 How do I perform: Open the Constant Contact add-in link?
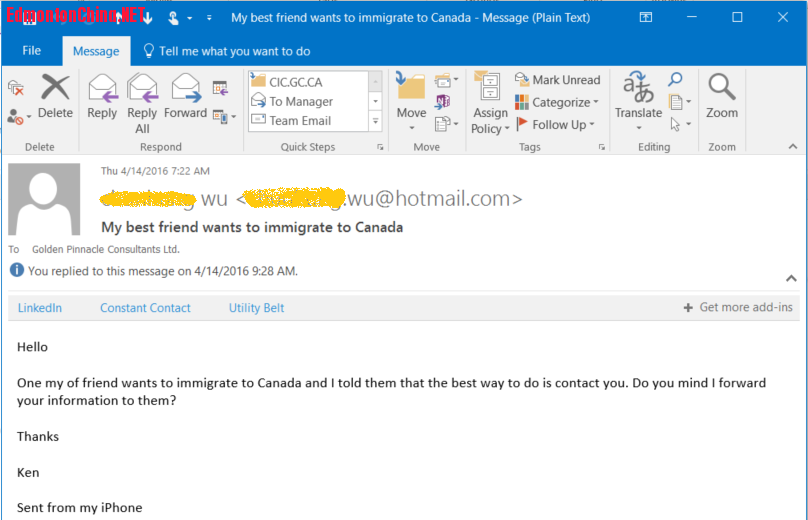pos(145,308)
